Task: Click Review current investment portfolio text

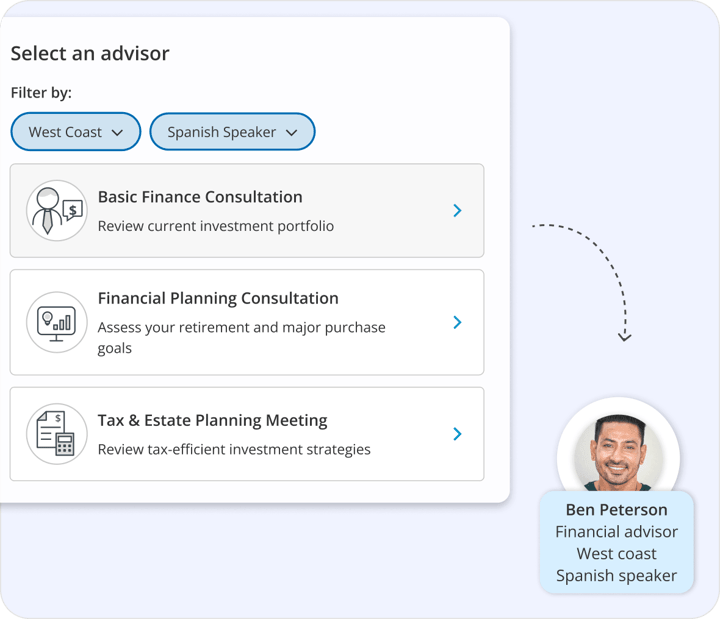Action: (x=216, y=226)
